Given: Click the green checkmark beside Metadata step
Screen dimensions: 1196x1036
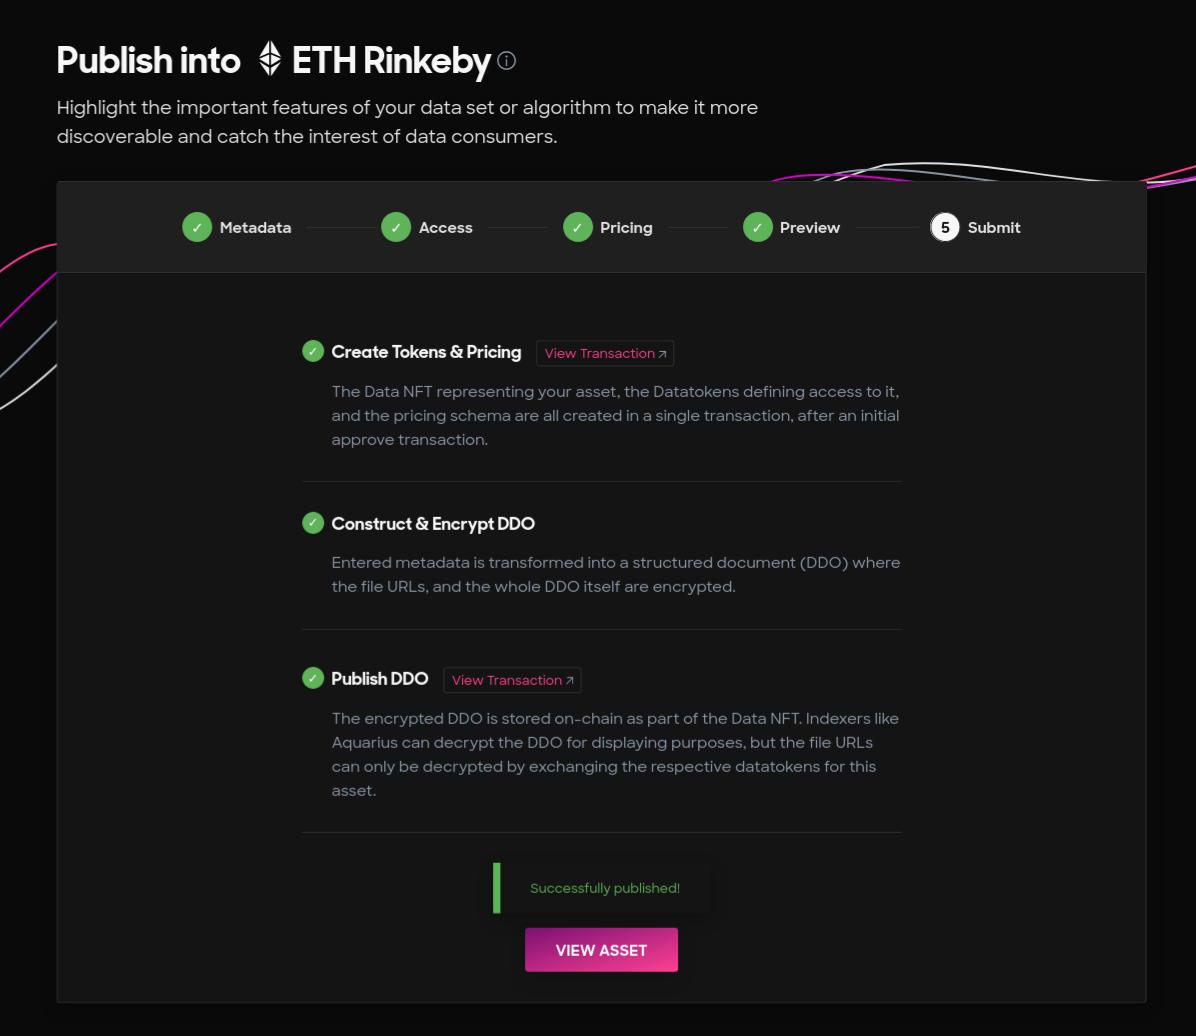Looking at the screenshot, I should coord(197,227).
